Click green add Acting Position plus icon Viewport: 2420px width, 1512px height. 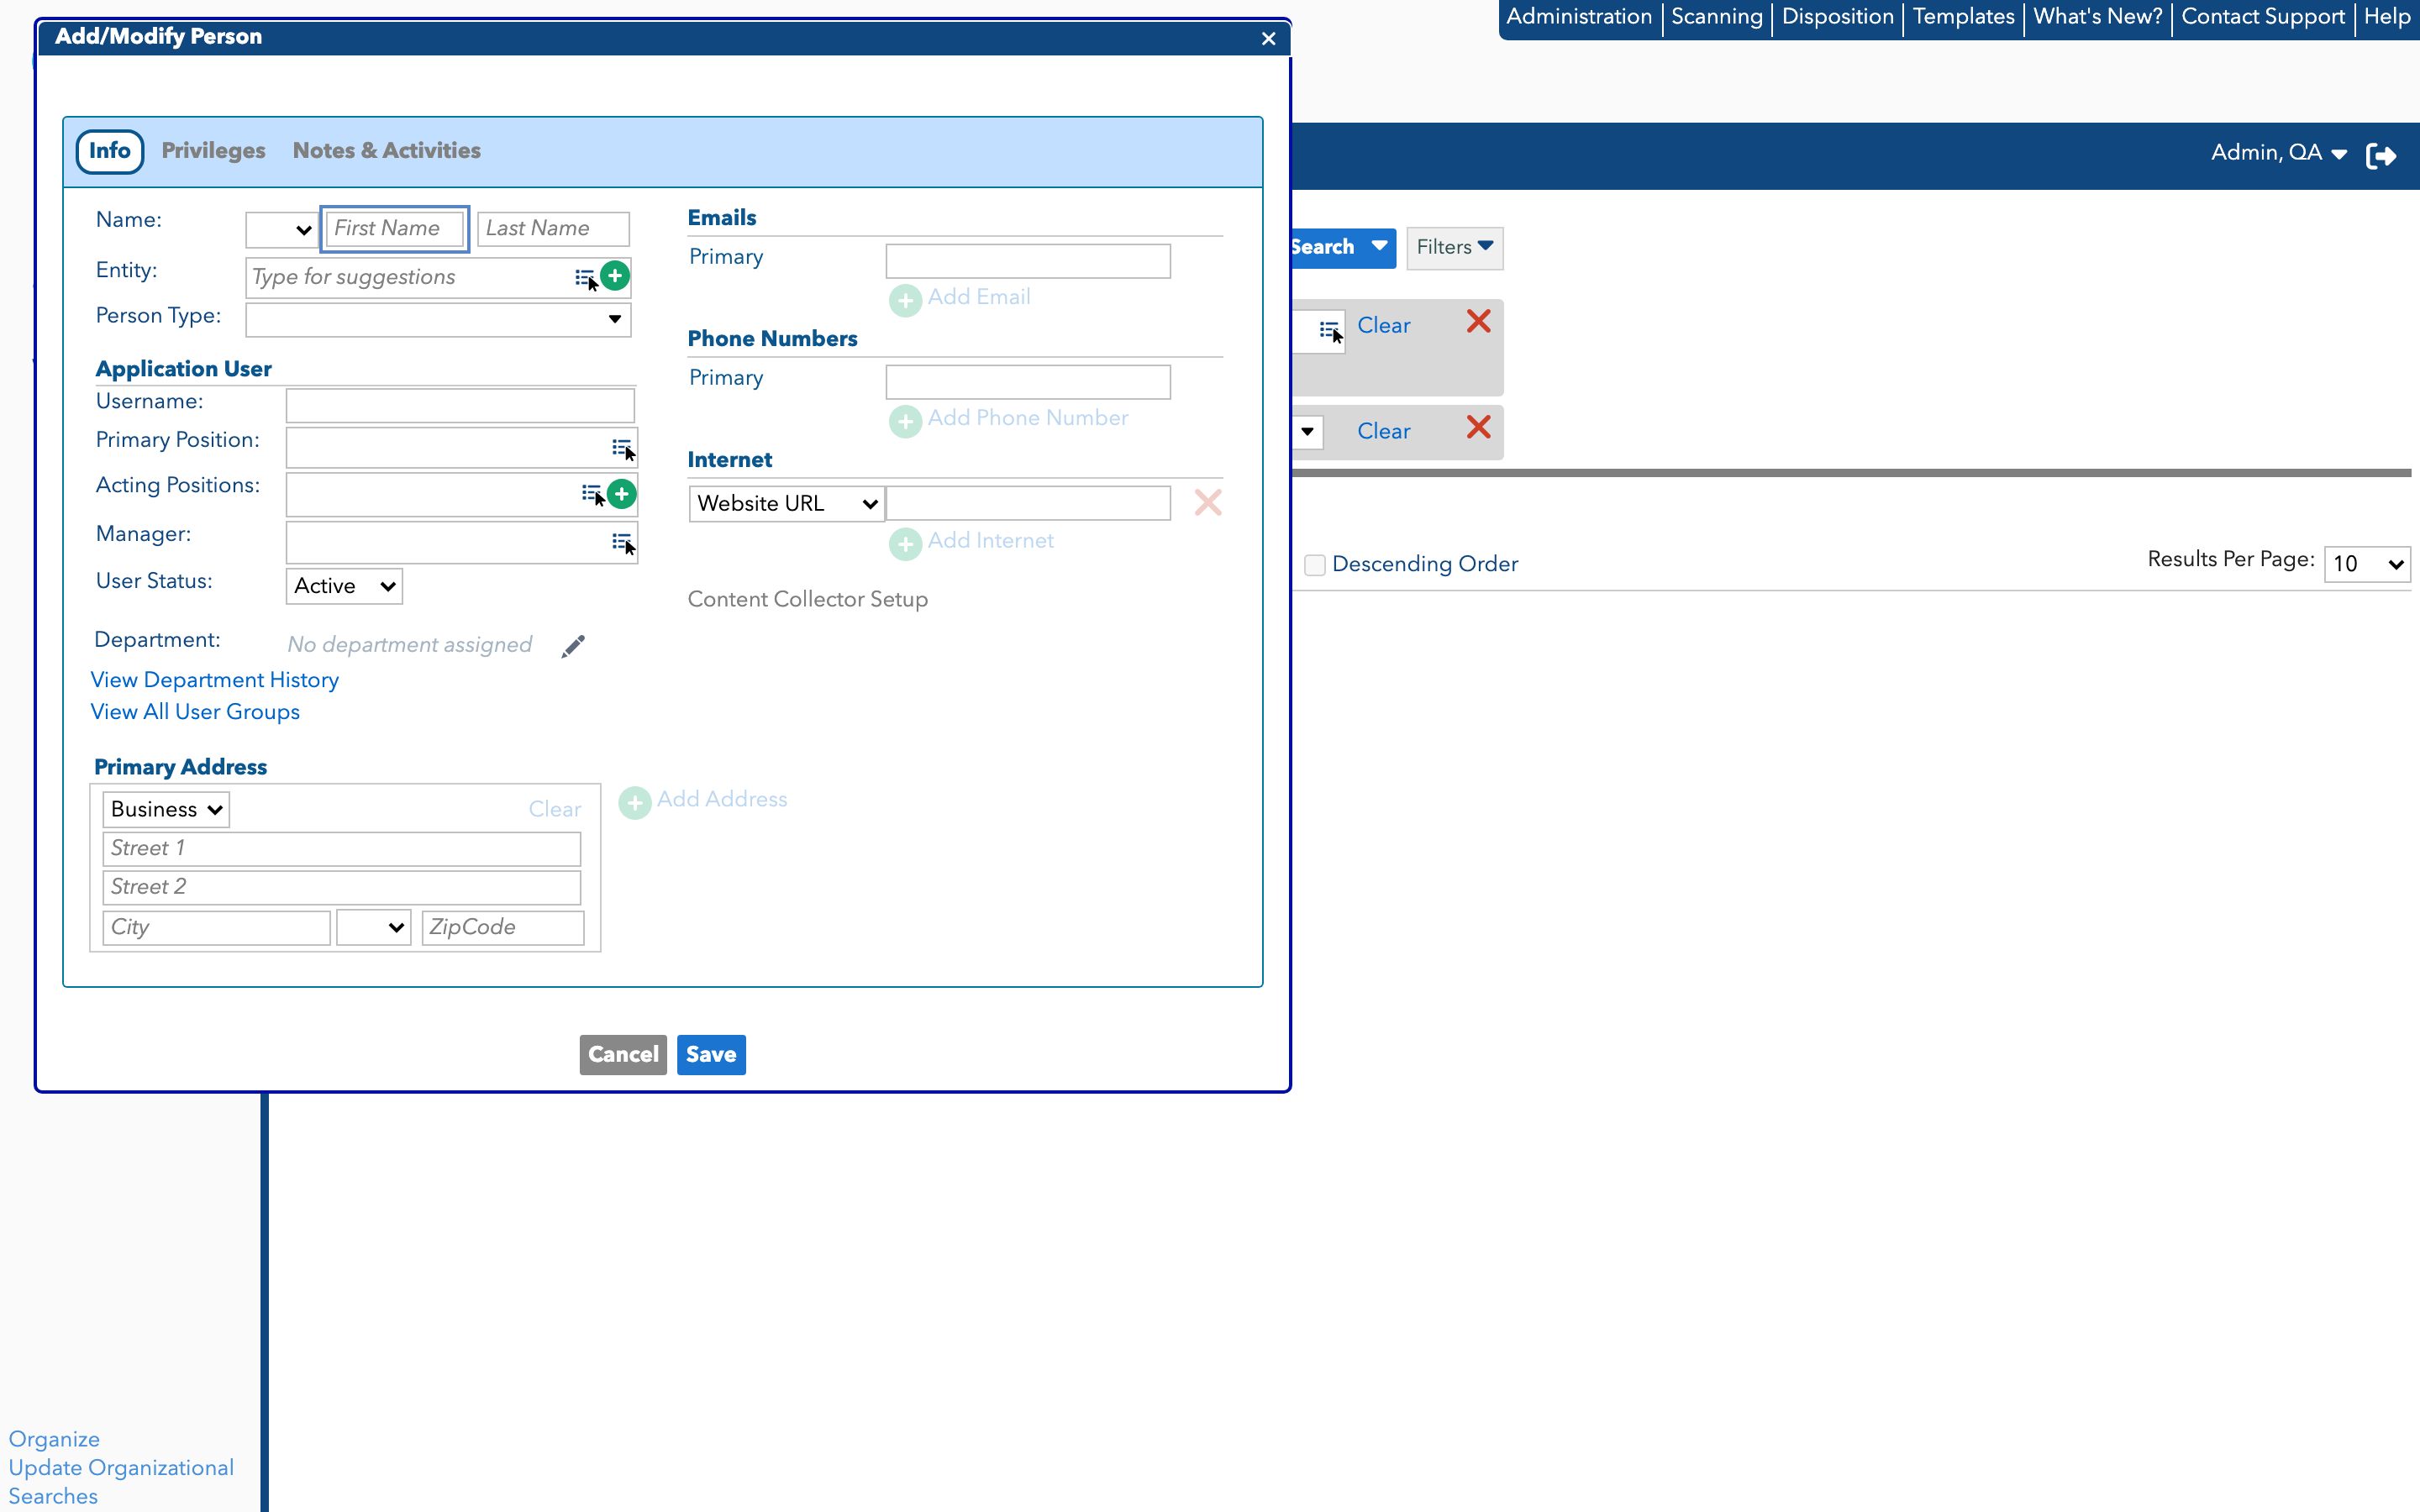point(622,494)
